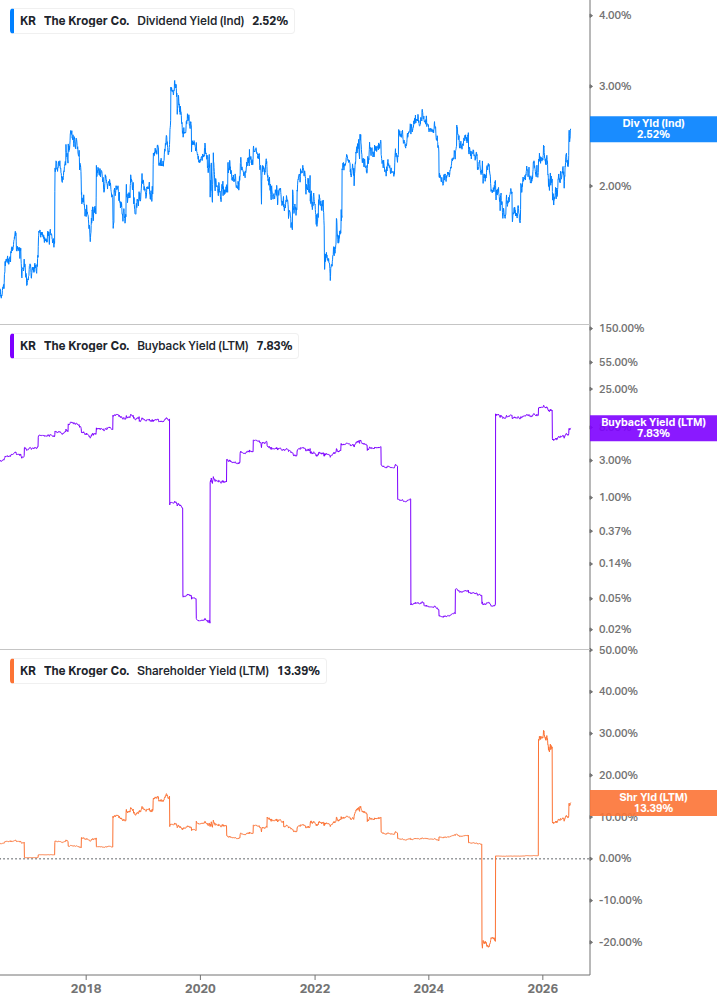Viewport: 717px width, 1005px height.
Task: Click the 2018 label on the time axis
Action: click(x=86, y=988)
